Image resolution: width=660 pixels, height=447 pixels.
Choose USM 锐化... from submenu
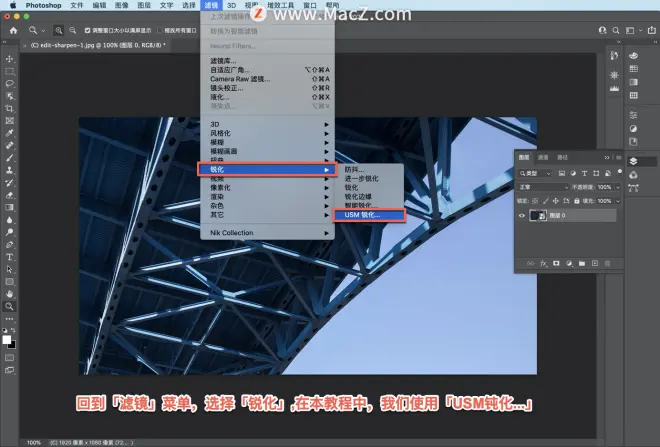coord(370,215)
